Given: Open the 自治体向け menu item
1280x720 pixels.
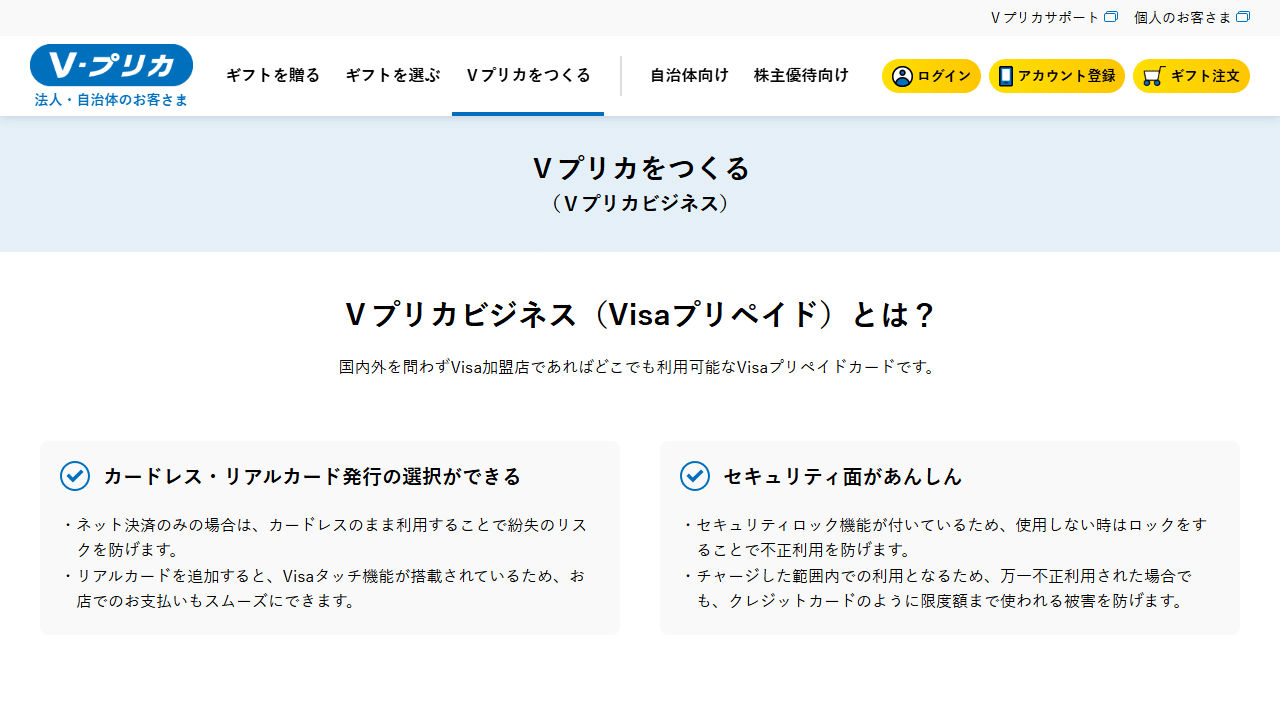Looking at the screenshot, I should [x=689, y=75].
